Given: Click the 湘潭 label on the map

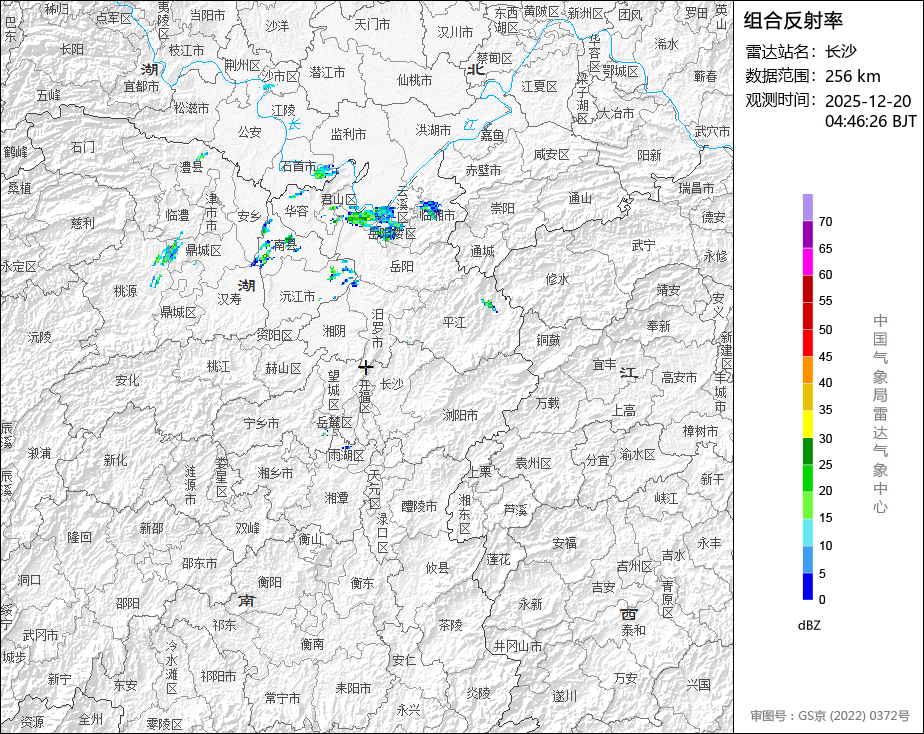Looking at the screenshot, I should 336,498.
